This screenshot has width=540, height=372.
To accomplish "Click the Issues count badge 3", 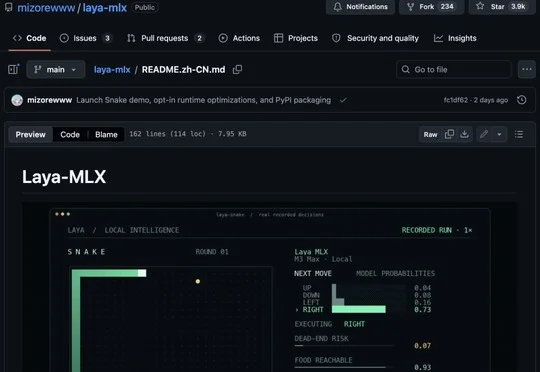I will 107,38.
